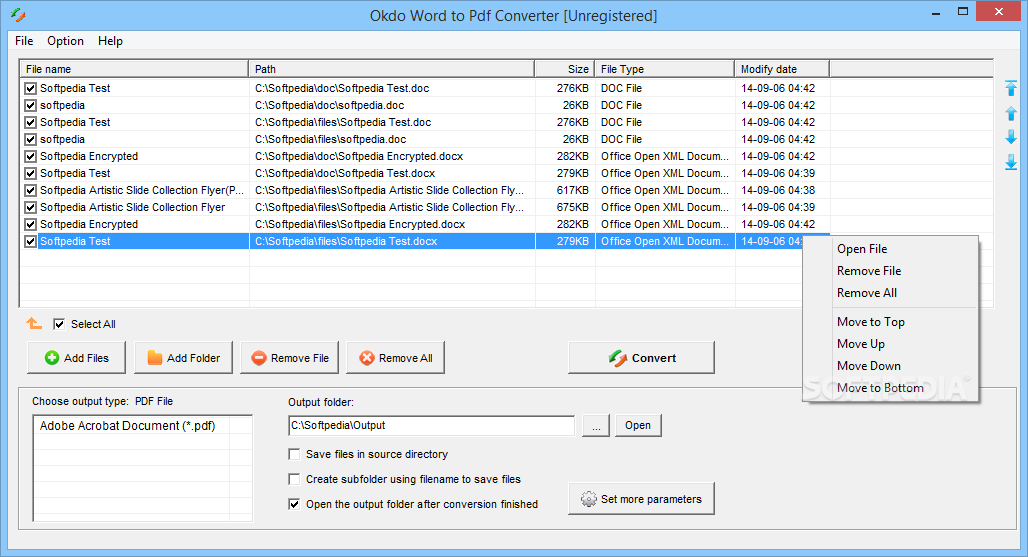The image size is (1028, 557).
Task: Click the Output folder path field
Action: (x=431, y=425)
